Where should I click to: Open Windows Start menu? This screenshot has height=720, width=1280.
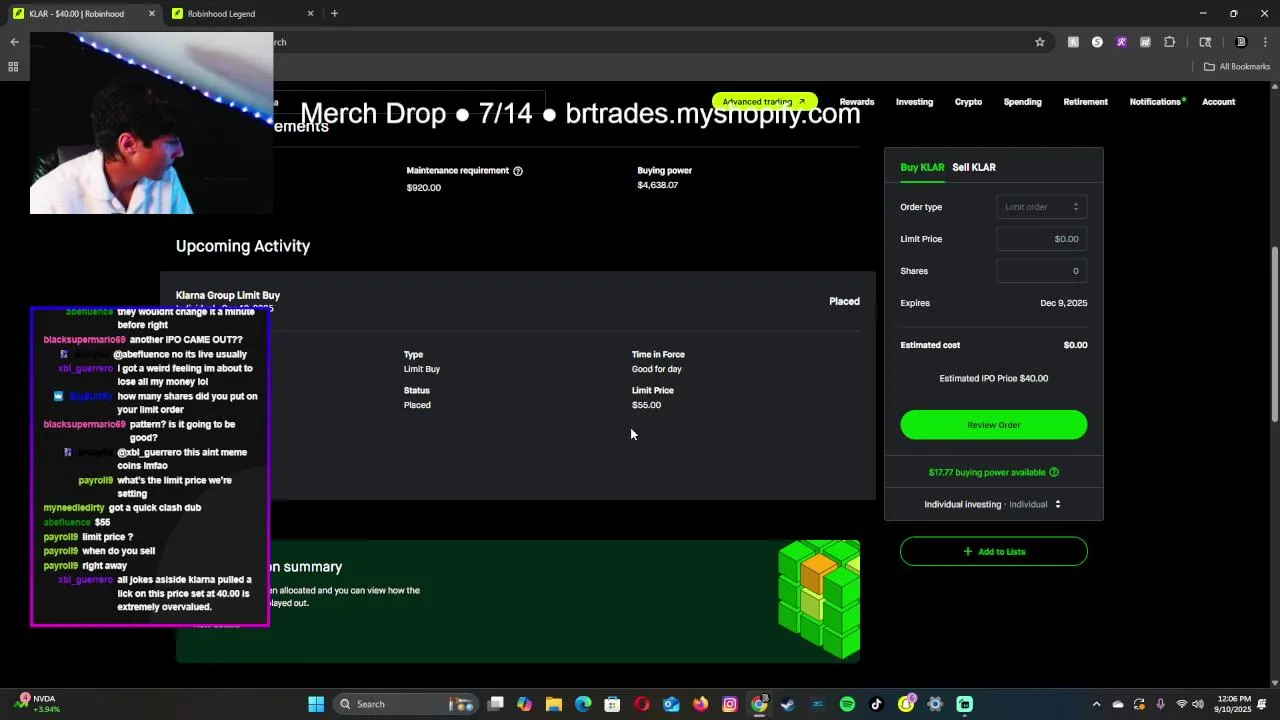[316, 704]
